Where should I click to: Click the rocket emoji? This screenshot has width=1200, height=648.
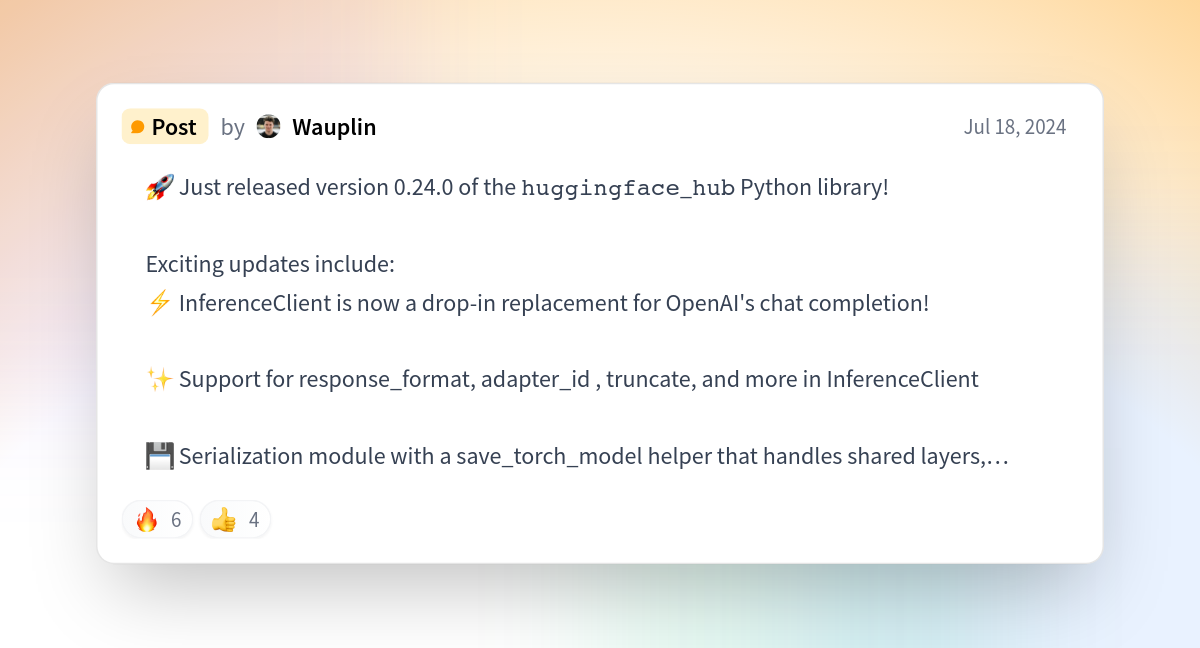click(160, 187)
